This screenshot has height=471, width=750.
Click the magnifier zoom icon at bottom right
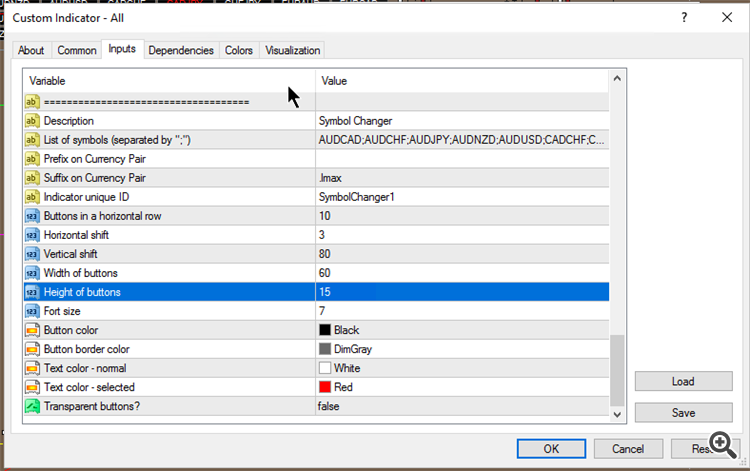coord(723,445)
